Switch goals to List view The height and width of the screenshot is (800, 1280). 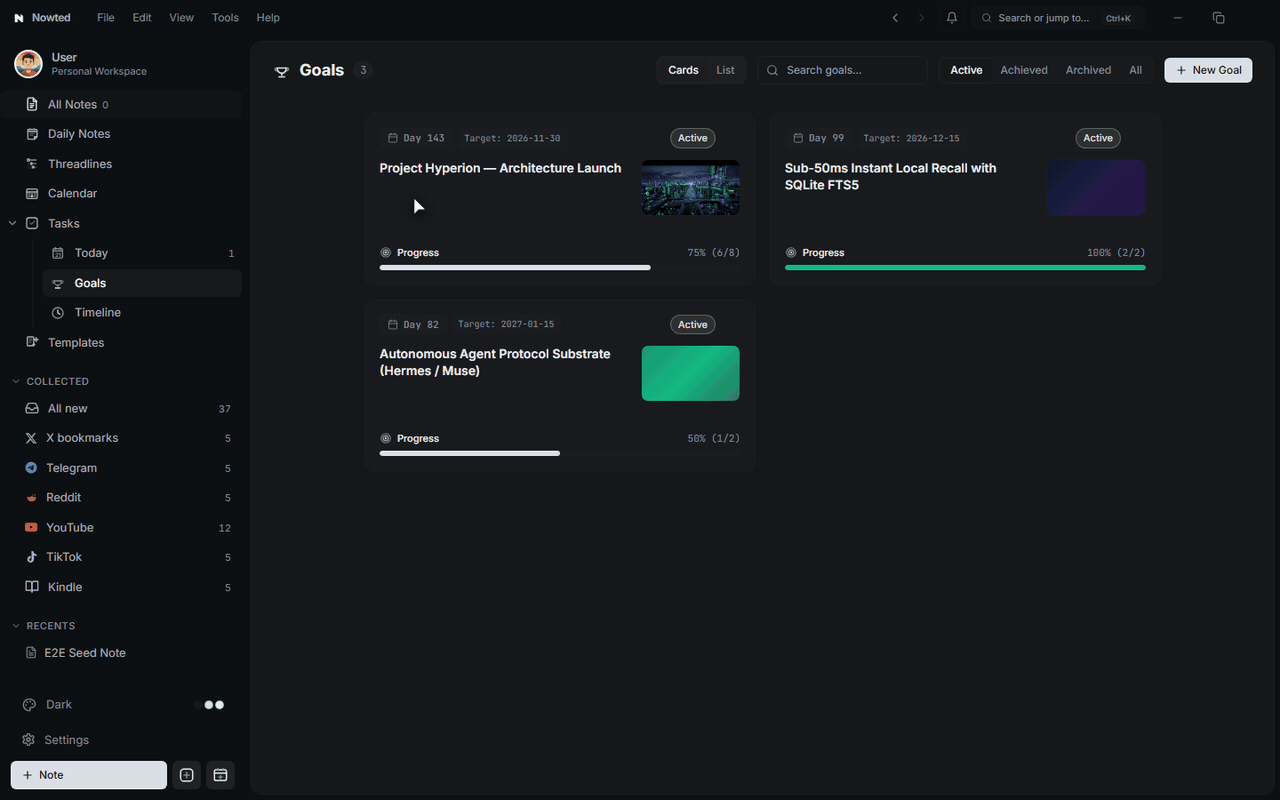pos(725,70)
